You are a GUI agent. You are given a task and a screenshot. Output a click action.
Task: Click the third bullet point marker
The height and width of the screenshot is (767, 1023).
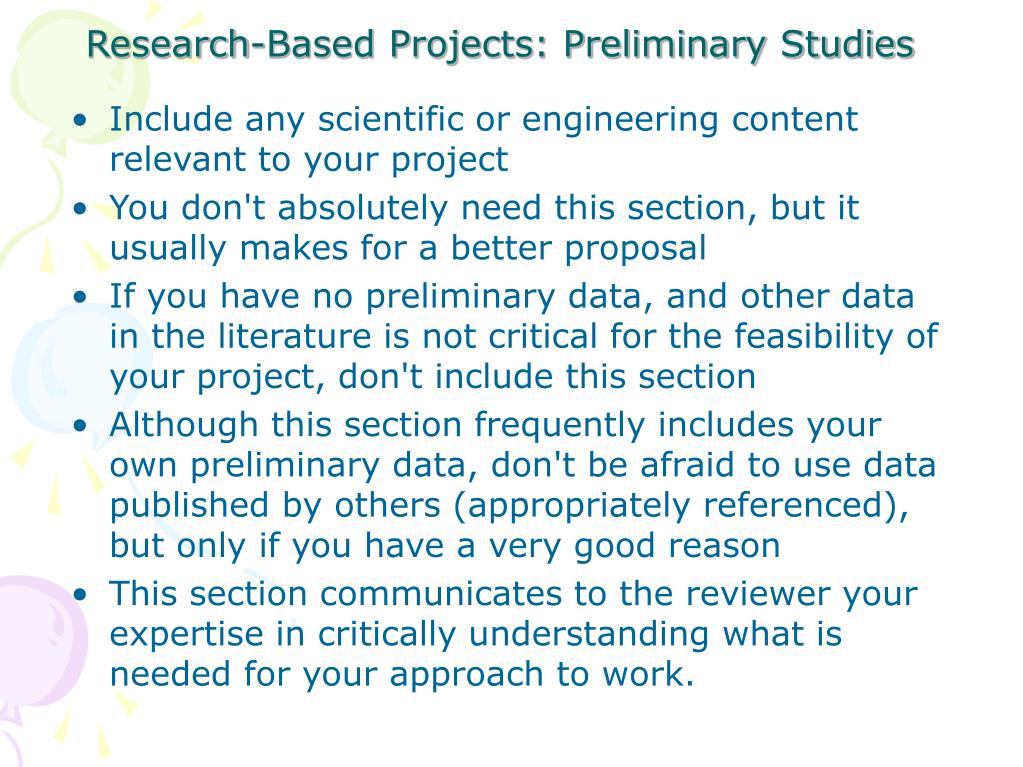(x=80, y=297)
